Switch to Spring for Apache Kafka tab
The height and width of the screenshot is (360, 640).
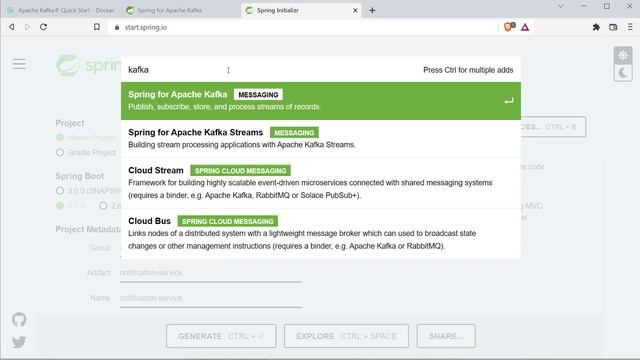coord(180,11)
